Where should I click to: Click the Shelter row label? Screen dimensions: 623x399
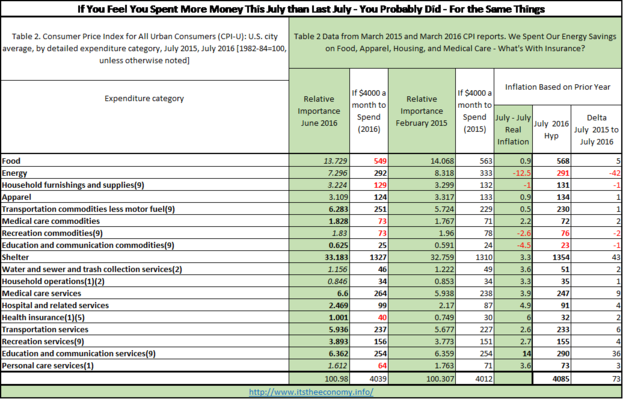(15, 257)
